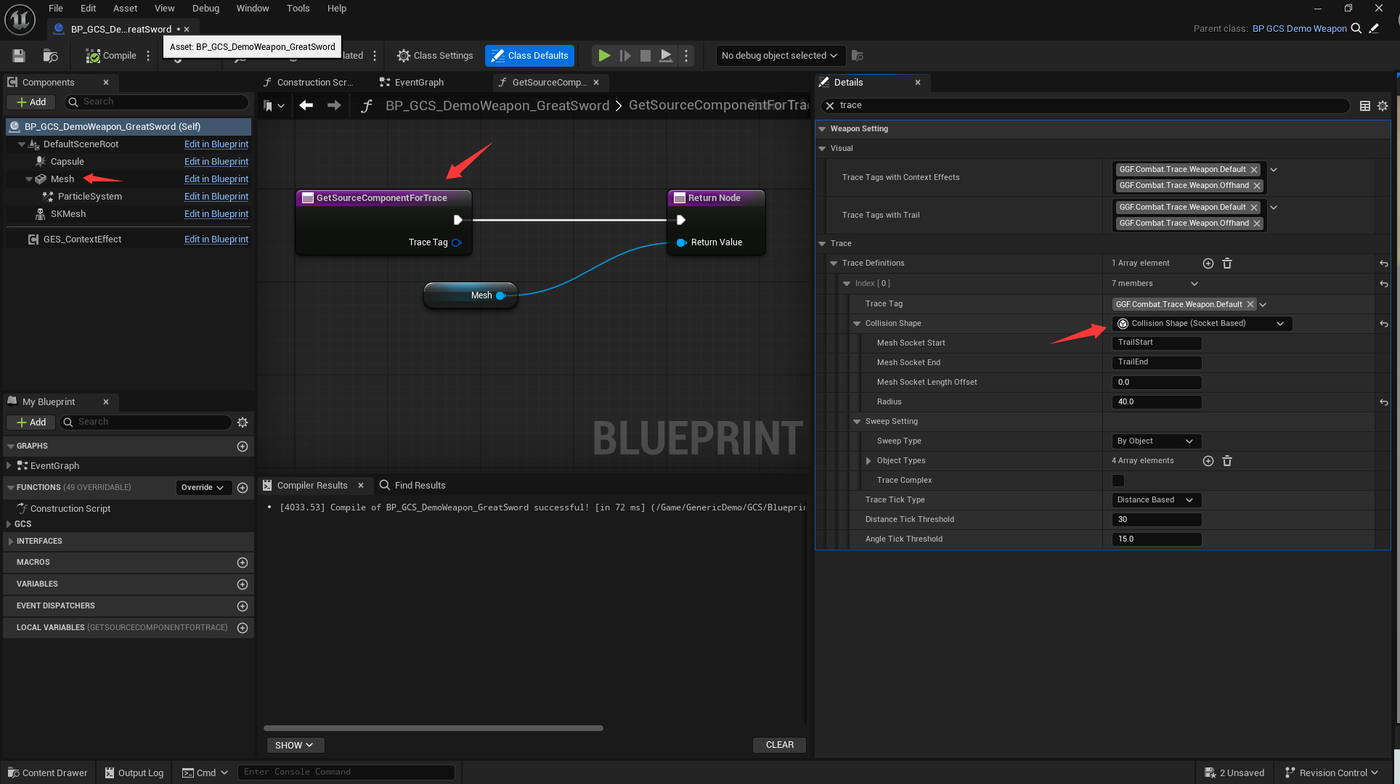Click the Browse to asset icon beside Save

tap(50, 56)
